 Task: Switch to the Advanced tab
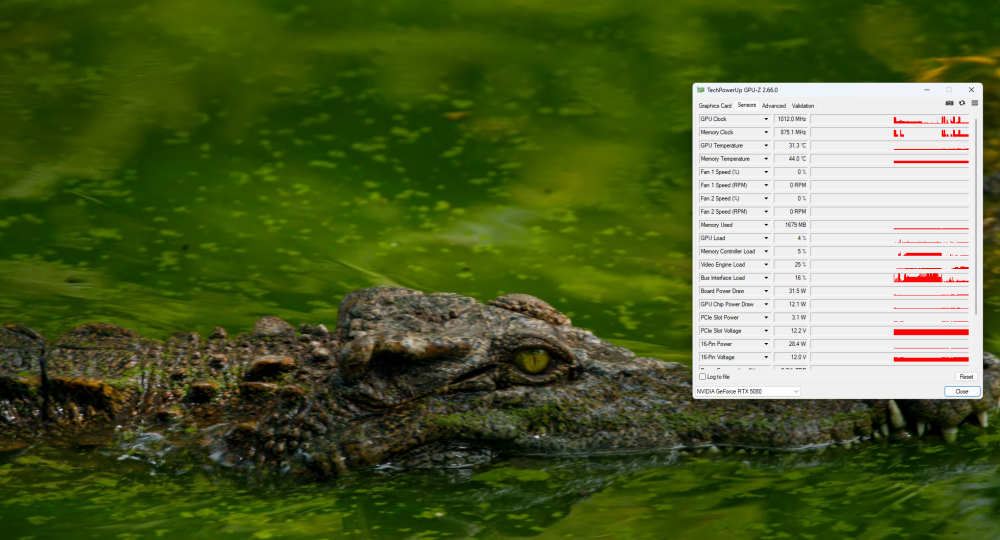click(773, 105)
